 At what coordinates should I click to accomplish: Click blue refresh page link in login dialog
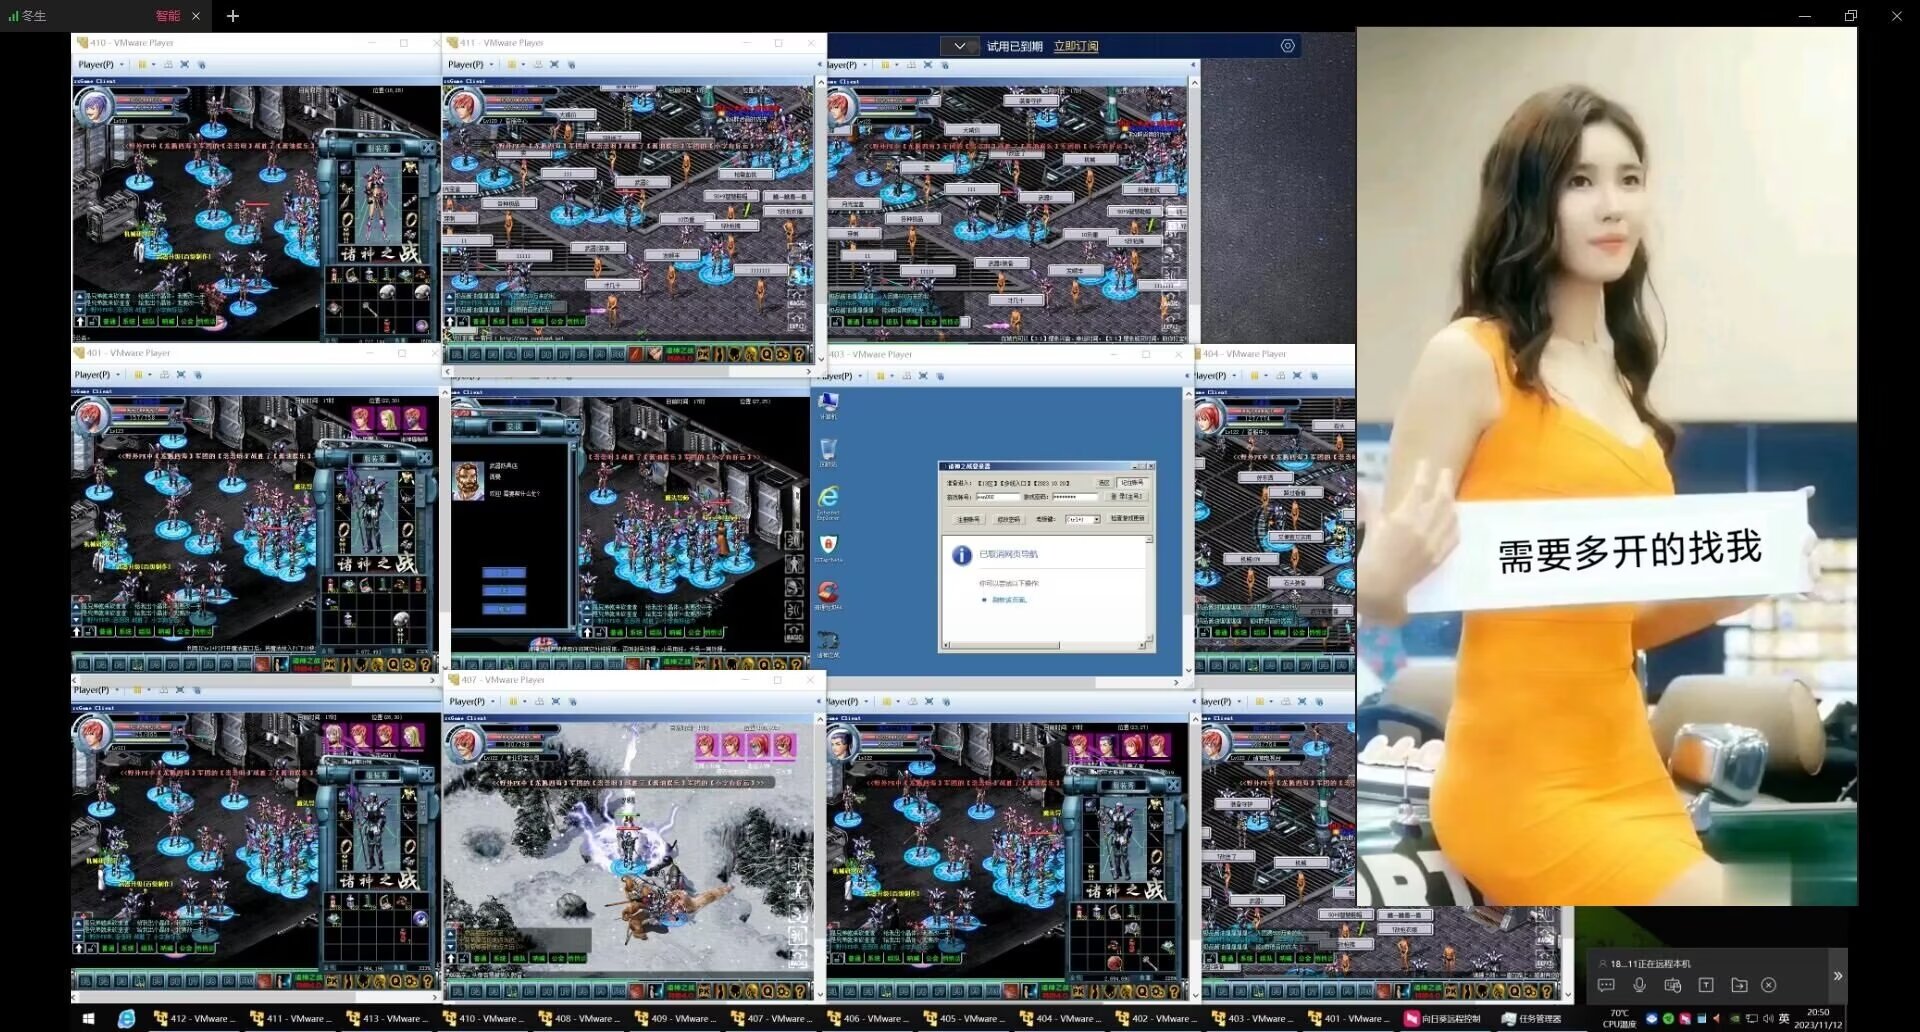click(1009, 600)
